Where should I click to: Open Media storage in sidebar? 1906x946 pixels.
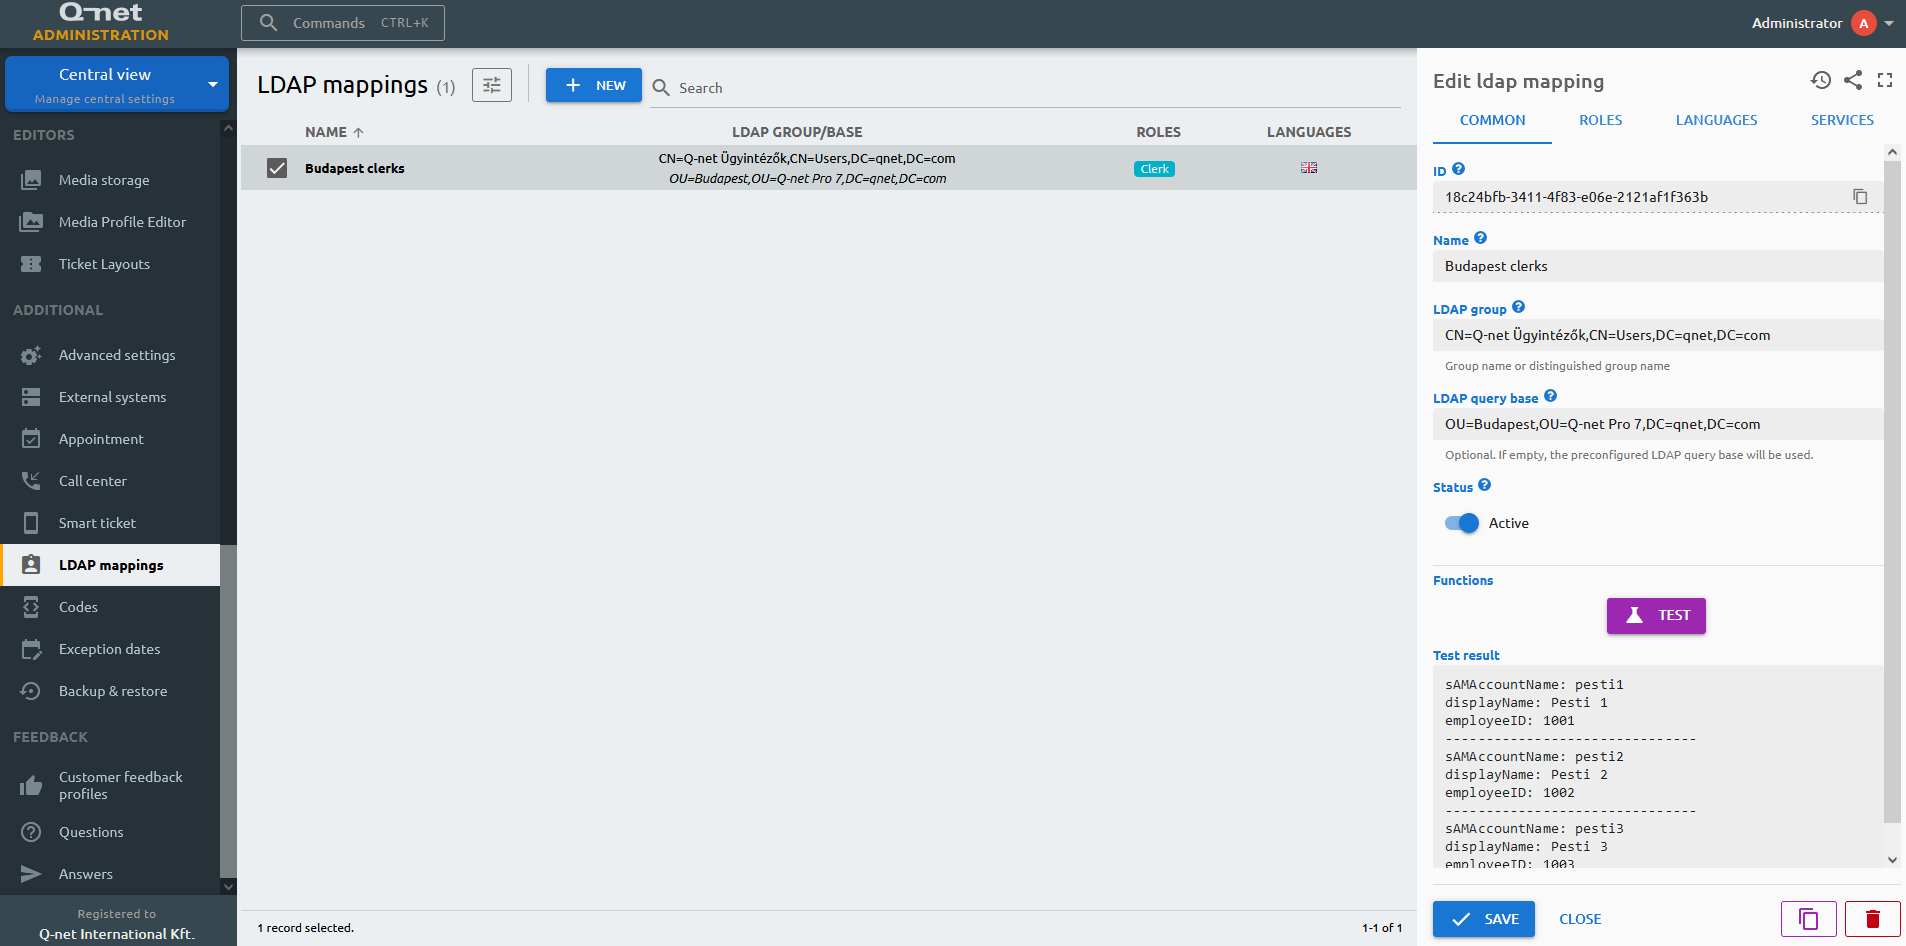click(110, 180)
